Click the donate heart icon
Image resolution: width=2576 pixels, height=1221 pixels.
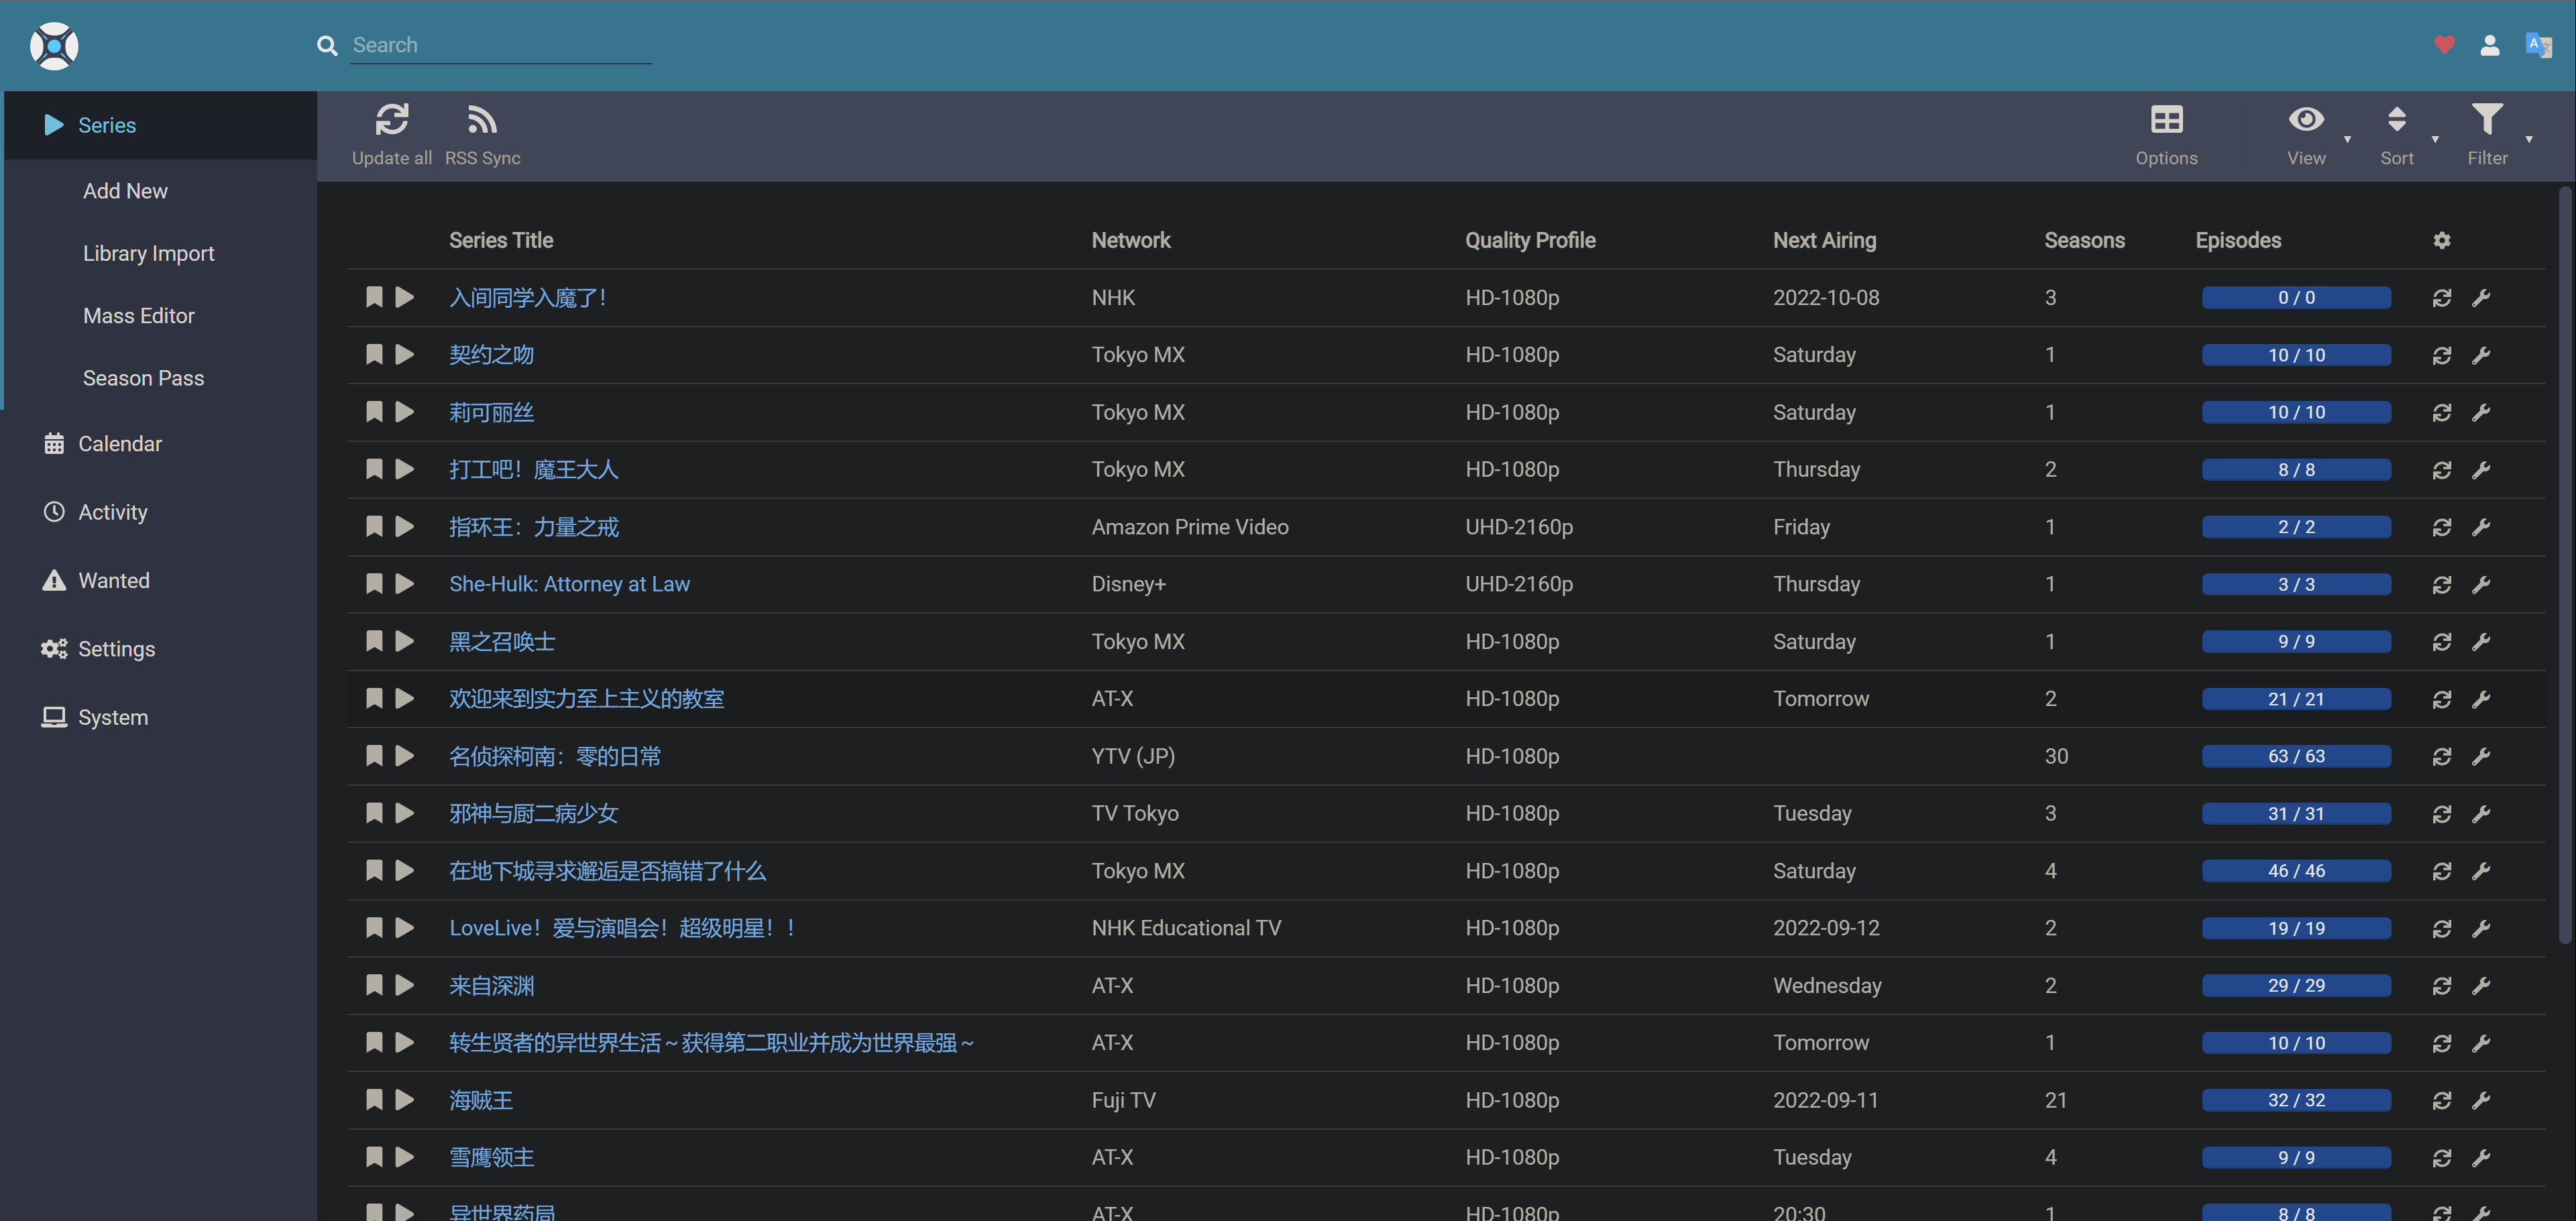click(2444, 45)
